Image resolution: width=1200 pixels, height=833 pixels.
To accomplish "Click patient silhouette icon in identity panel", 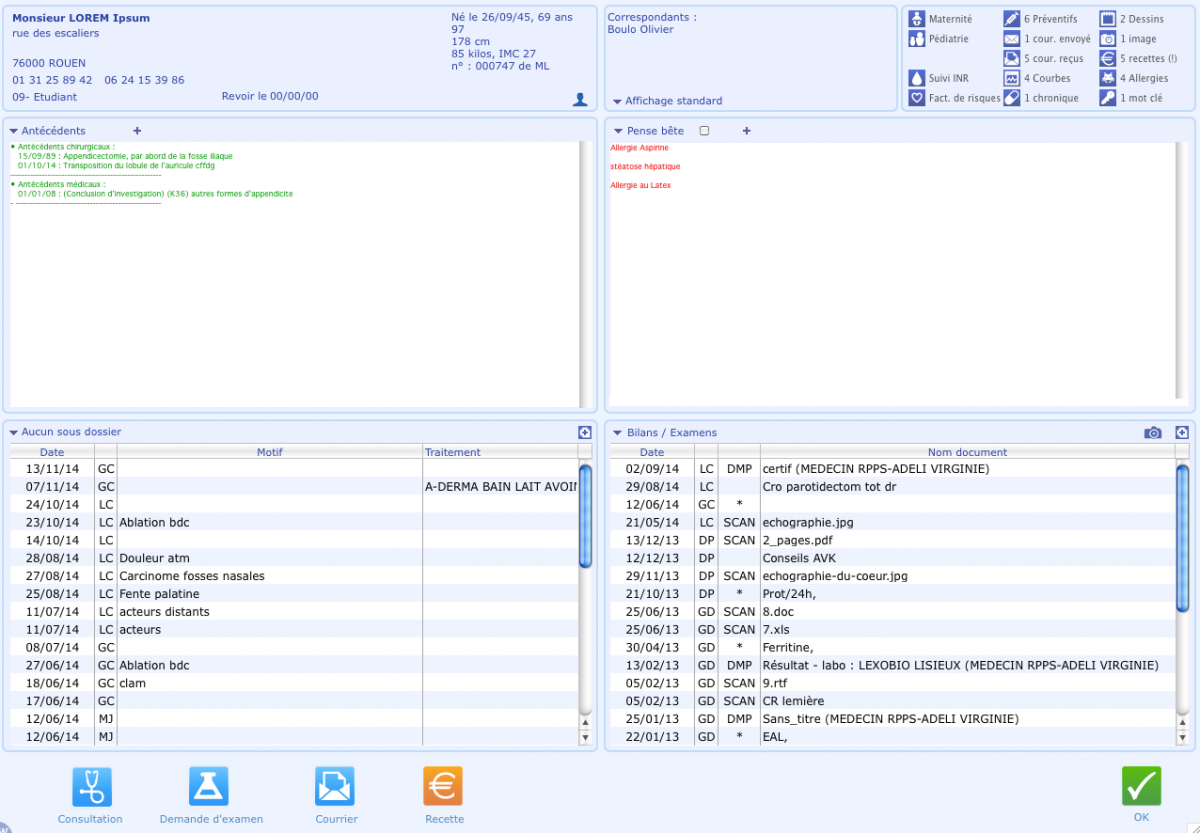I will tap(580, 99).
